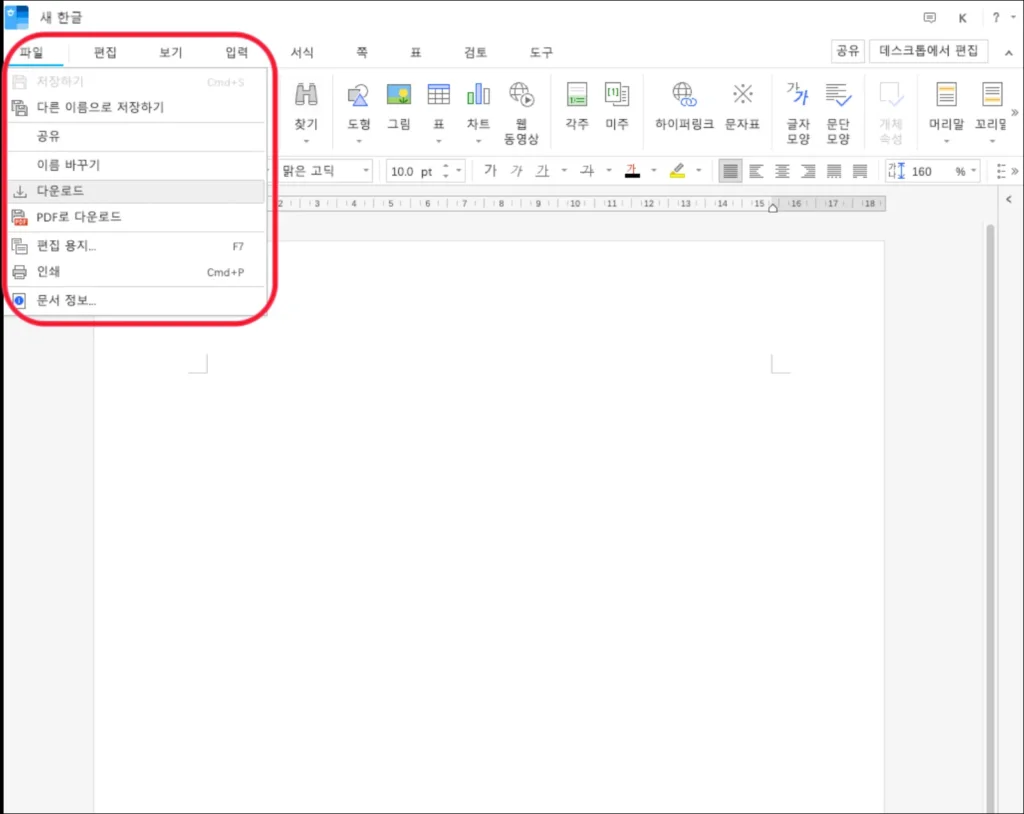Click the user account K icon
Viewport: 1024px width, 814px height.
pyautogui.click(x=963, y=18)
